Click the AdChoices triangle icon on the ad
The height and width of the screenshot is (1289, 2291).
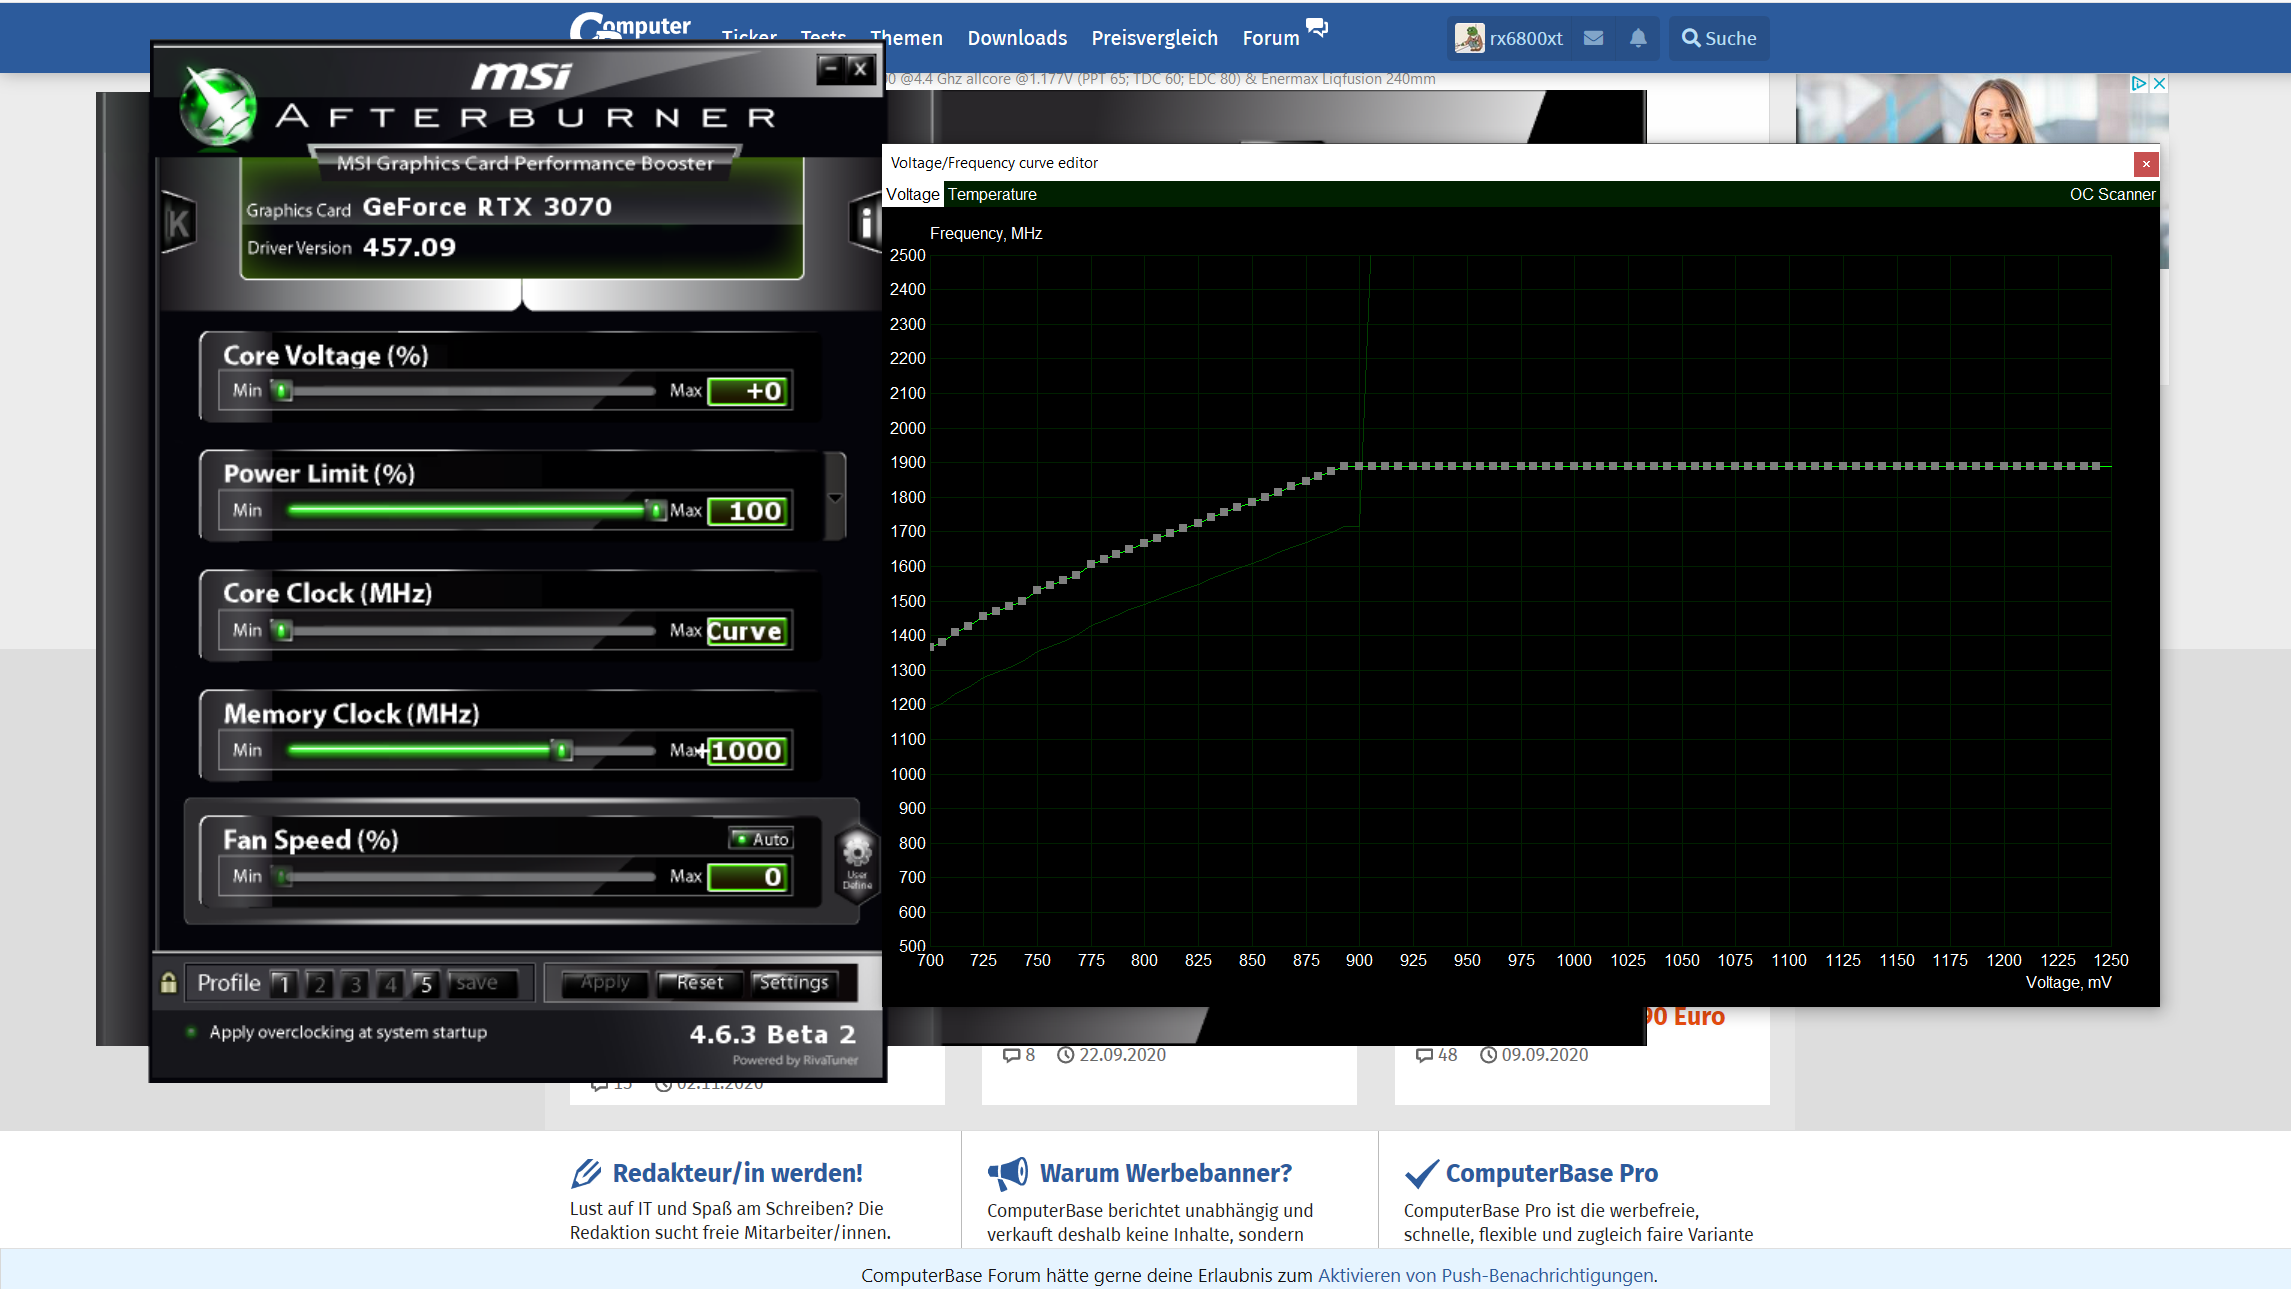coord(2138,83)
